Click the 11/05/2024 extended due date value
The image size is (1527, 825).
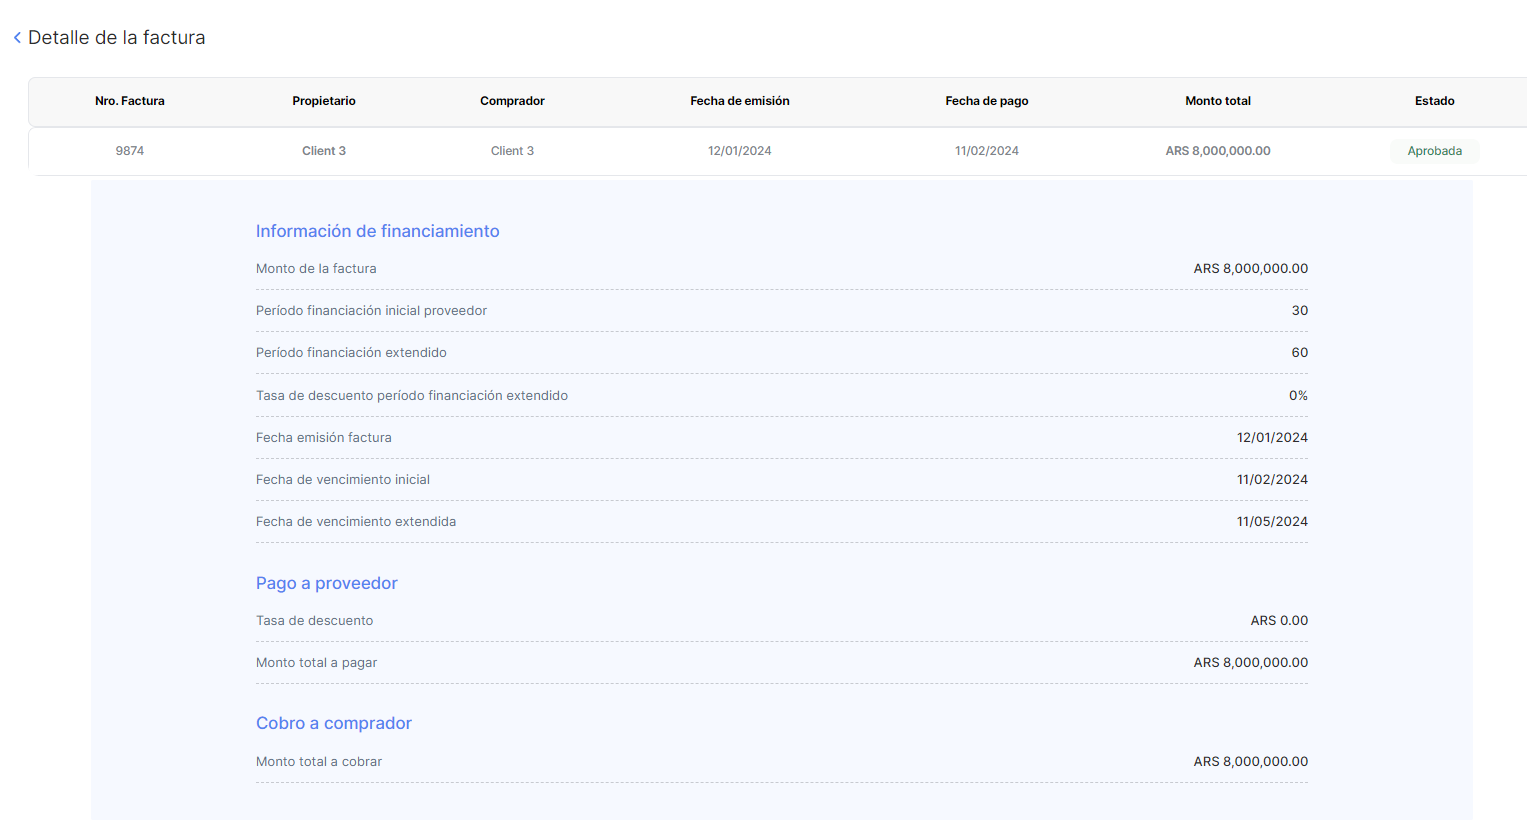coord(1272,522)
